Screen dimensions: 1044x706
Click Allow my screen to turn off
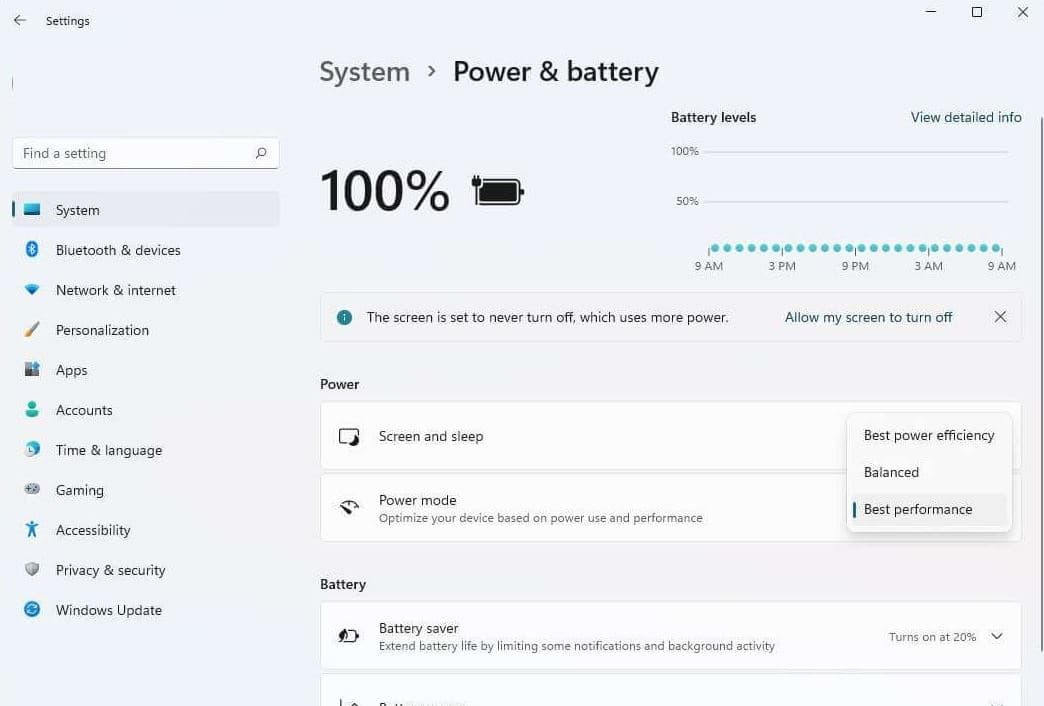pyautogui.click(x=868, y=317)
